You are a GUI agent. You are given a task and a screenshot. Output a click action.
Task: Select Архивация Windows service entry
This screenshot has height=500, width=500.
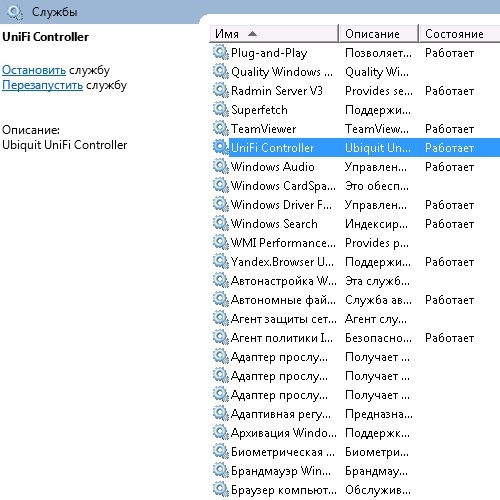(356, 433)
